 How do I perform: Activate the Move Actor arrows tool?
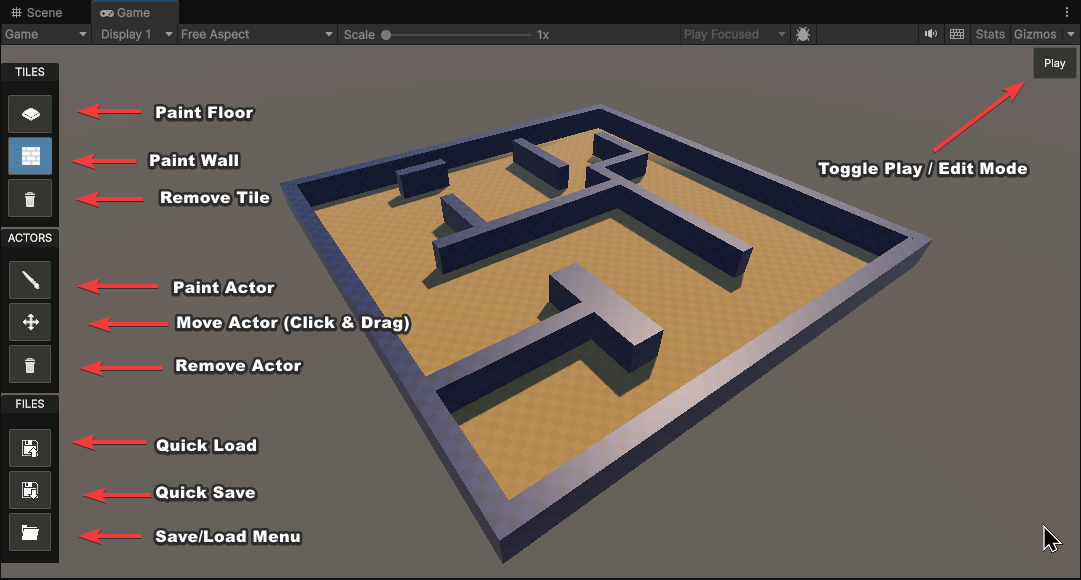pyautogui.click(x=30, y=322)
